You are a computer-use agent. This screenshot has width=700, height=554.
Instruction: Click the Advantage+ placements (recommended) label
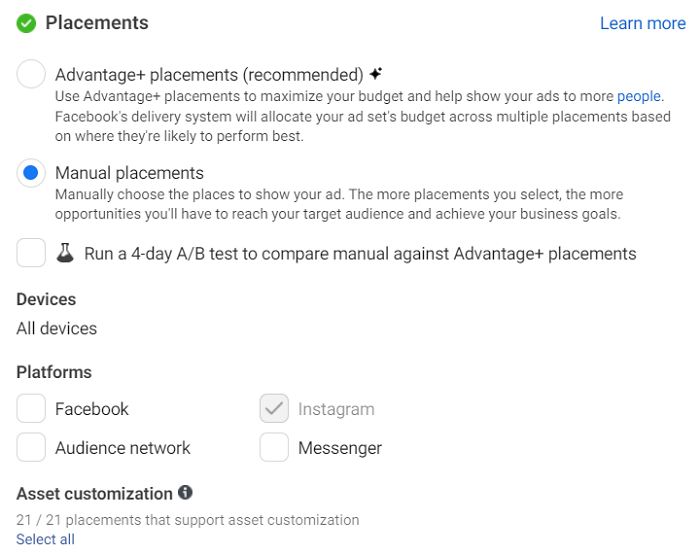click(x=209, y=75)
